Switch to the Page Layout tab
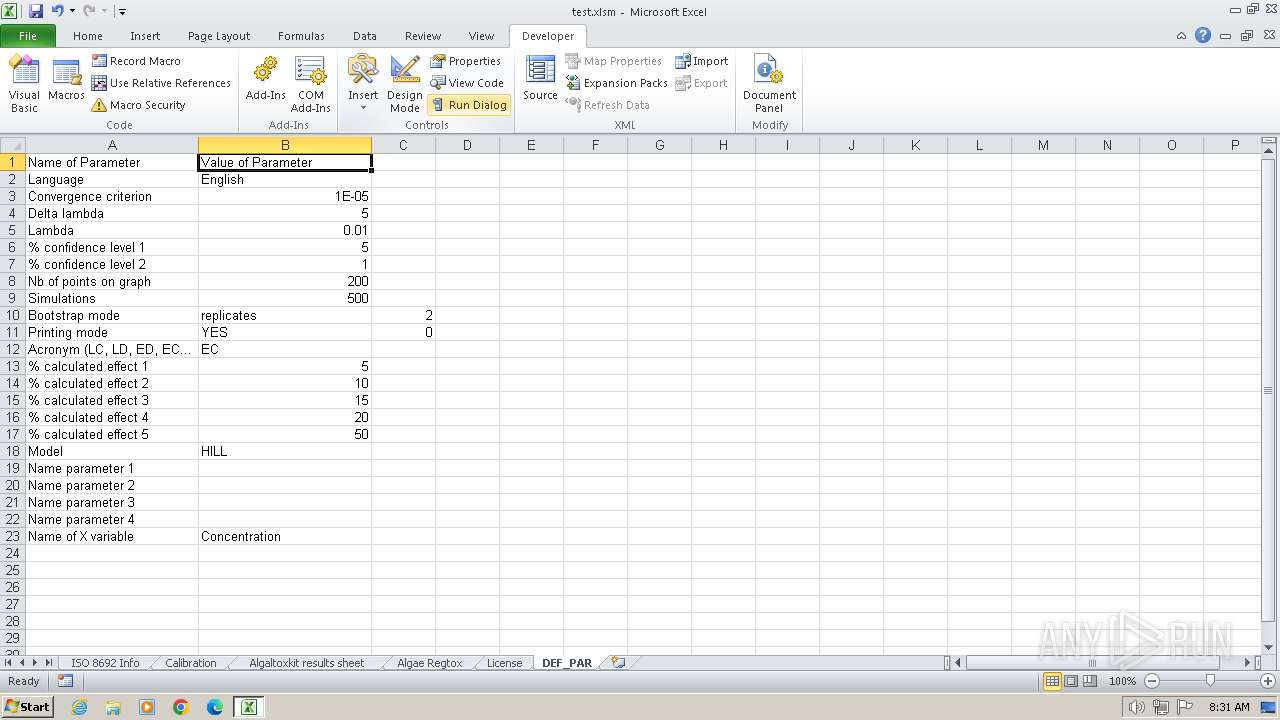This screenshot has width=1280, height=720. point(219,36)
